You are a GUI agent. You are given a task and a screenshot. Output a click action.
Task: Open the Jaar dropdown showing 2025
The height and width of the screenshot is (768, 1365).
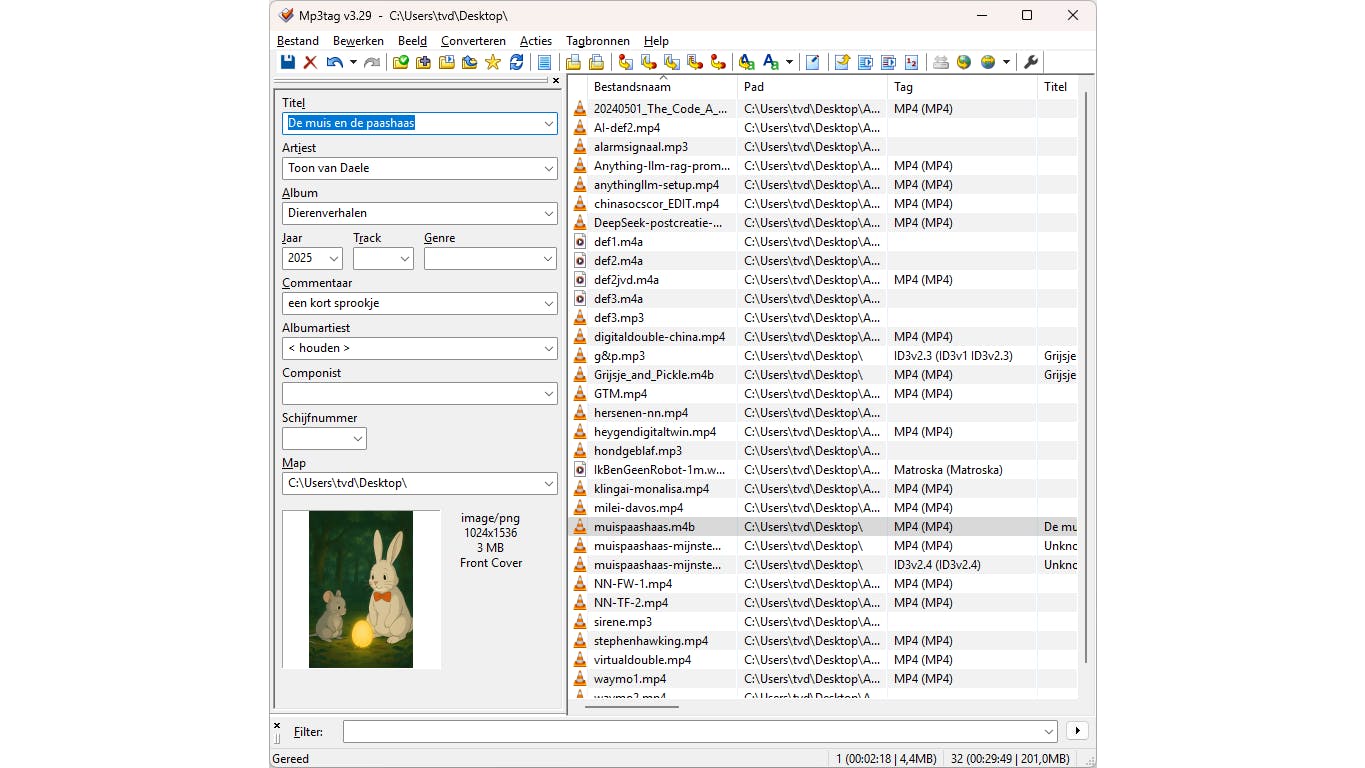coord(333,258)
